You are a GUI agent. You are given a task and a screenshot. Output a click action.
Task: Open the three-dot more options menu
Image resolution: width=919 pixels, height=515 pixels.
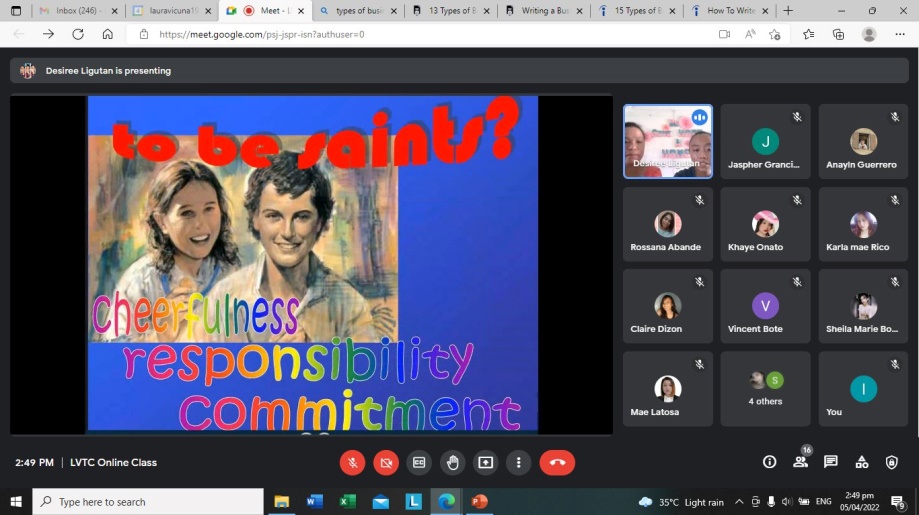pos(518,462)
